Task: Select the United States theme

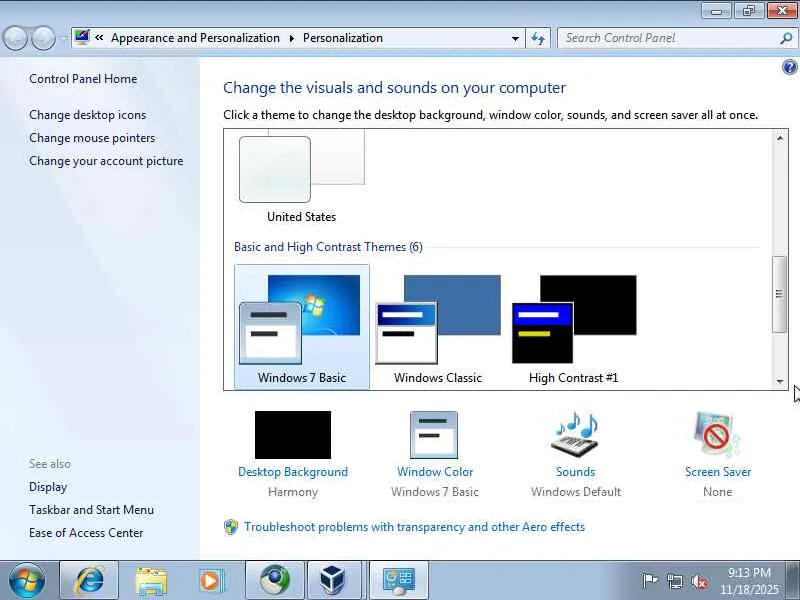Action: 302,177
